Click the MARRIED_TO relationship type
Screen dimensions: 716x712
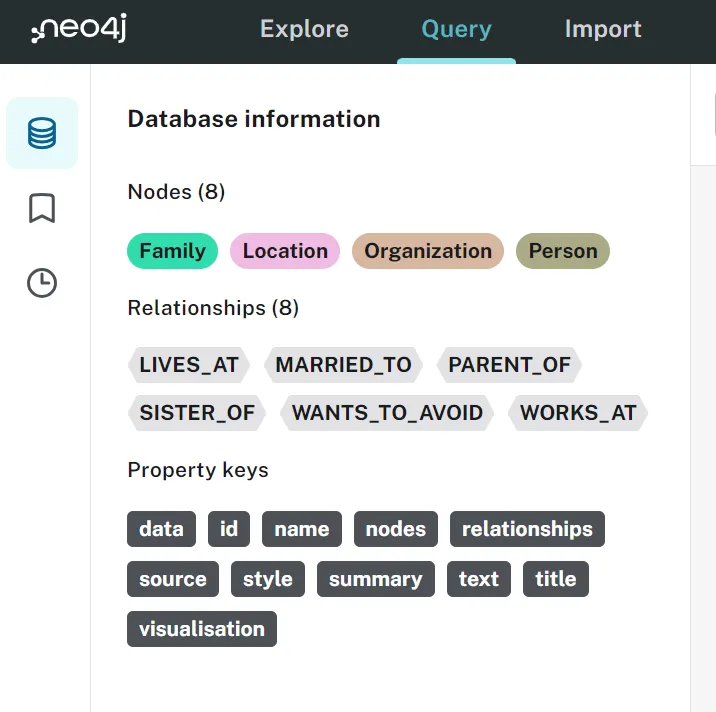point(343,364)
